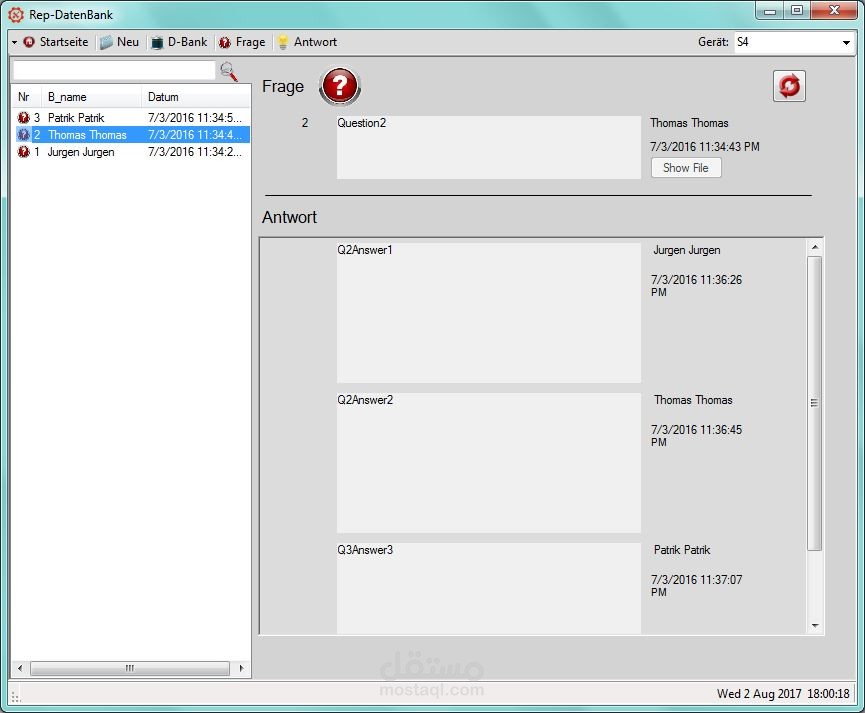Click the red refresh icon button

[789, 86]
